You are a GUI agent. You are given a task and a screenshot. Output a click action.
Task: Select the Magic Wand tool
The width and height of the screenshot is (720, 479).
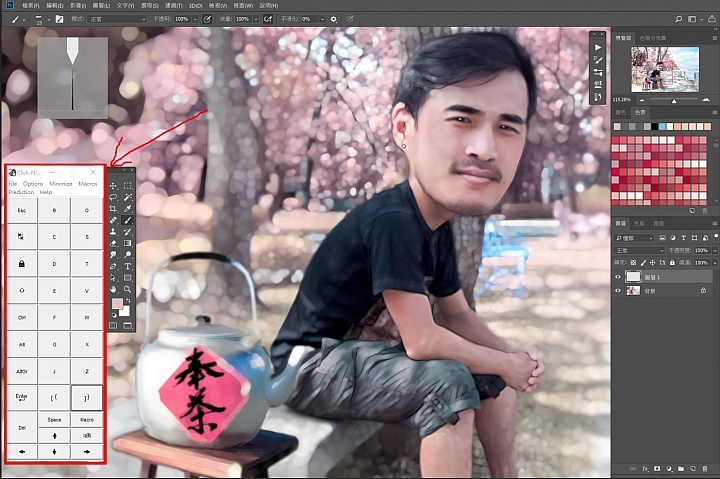[128, 197]
